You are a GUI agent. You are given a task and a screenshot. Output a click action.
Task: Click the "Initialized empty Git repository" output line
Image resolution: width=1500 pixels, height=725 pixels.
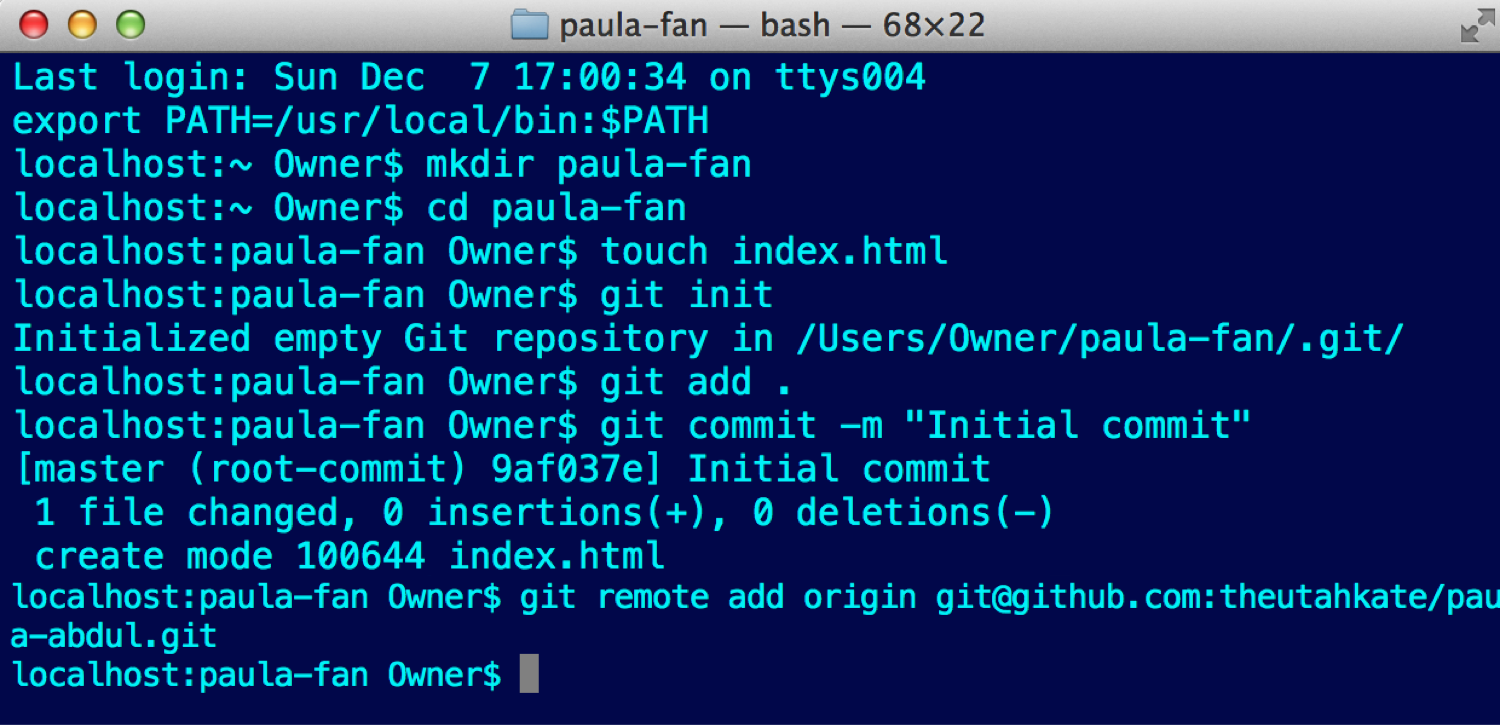tap(709, 339)
